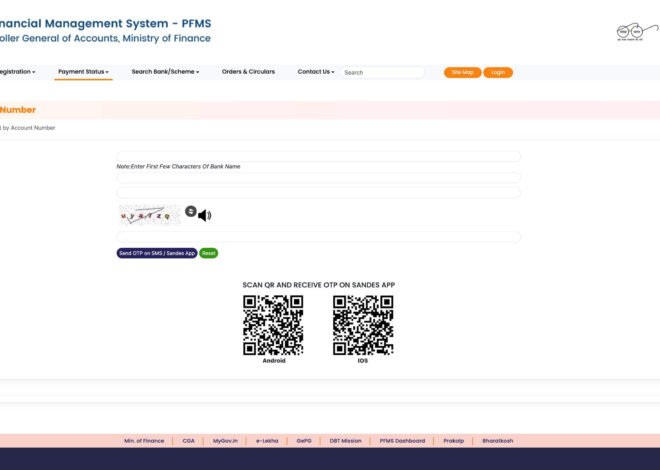This screenshot has height=470, width=660.
Task: Open GePG footer link
Action: pos(304,441)
